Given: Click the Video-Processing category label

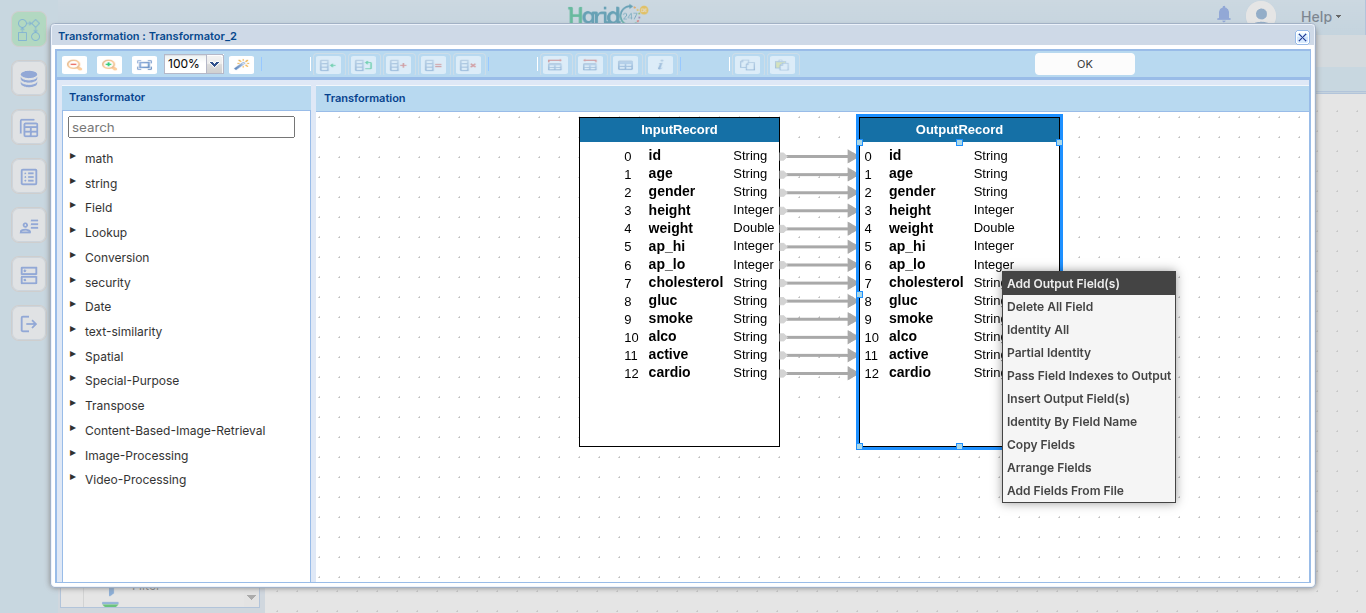Looking at the screenshot, I should click(135, 480).
